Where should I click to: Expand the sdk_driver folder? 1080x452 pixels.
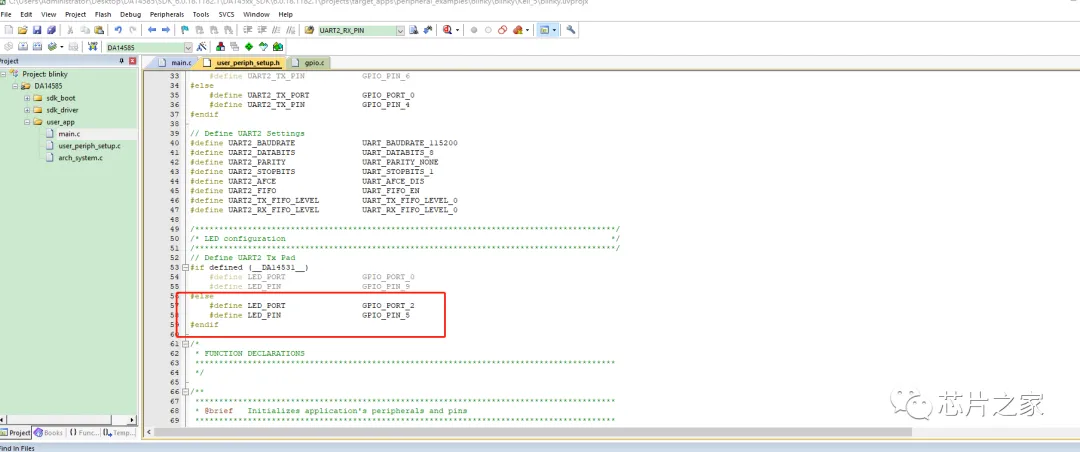26,110
